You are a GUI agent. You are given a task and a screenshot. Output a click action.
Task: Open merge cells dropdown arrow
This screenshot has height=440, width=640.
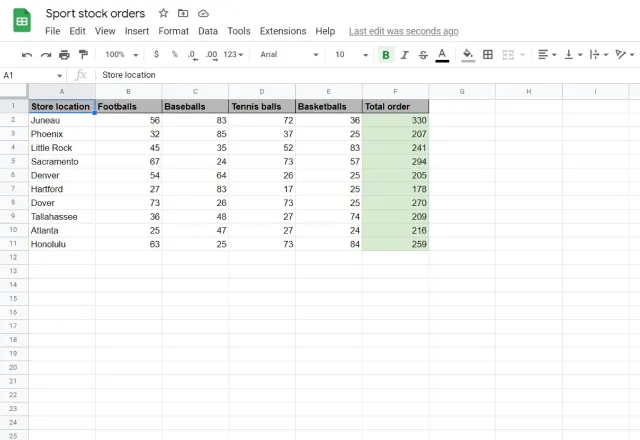tap(523, 55)
